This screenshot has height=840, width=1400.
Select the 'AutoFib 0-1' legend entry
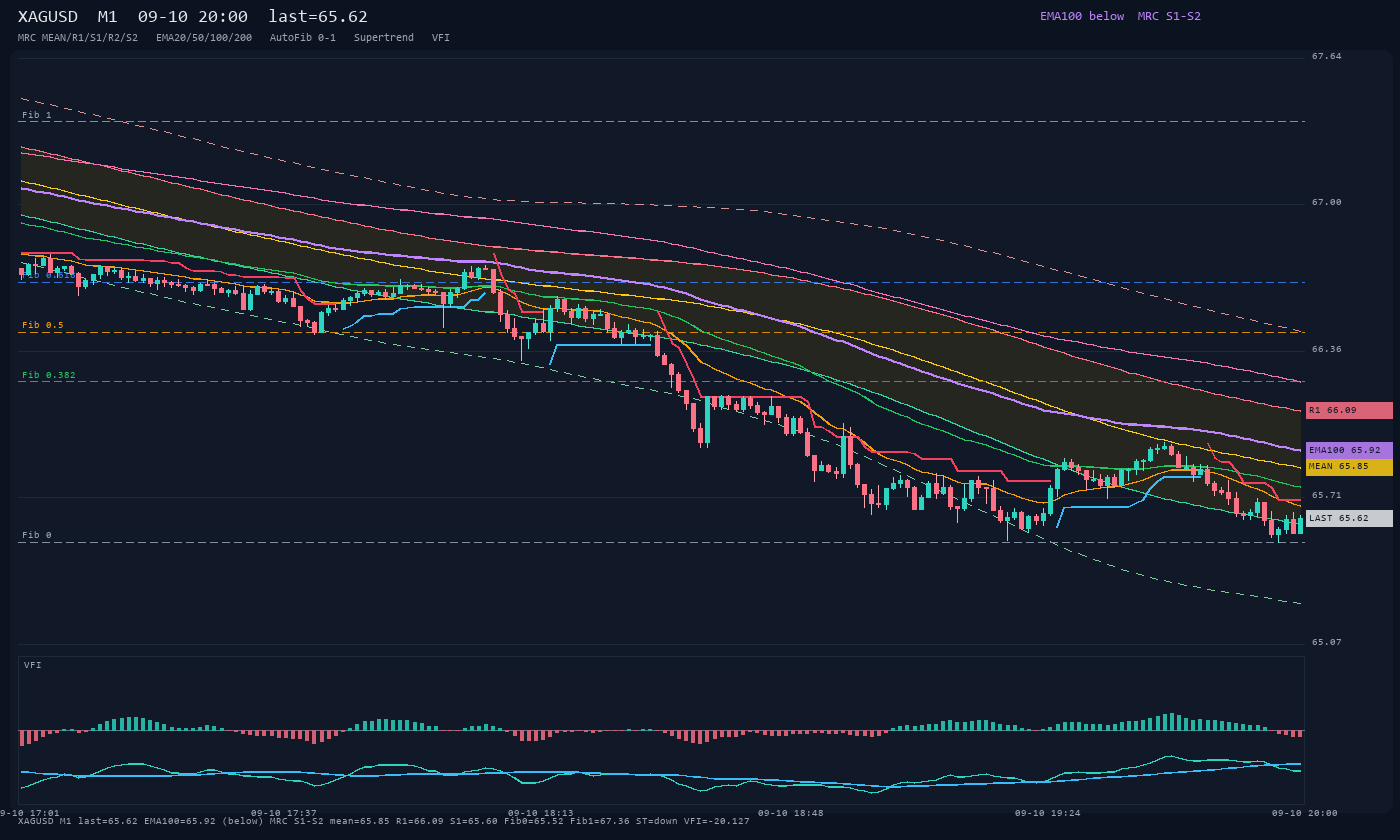(303, 38)
